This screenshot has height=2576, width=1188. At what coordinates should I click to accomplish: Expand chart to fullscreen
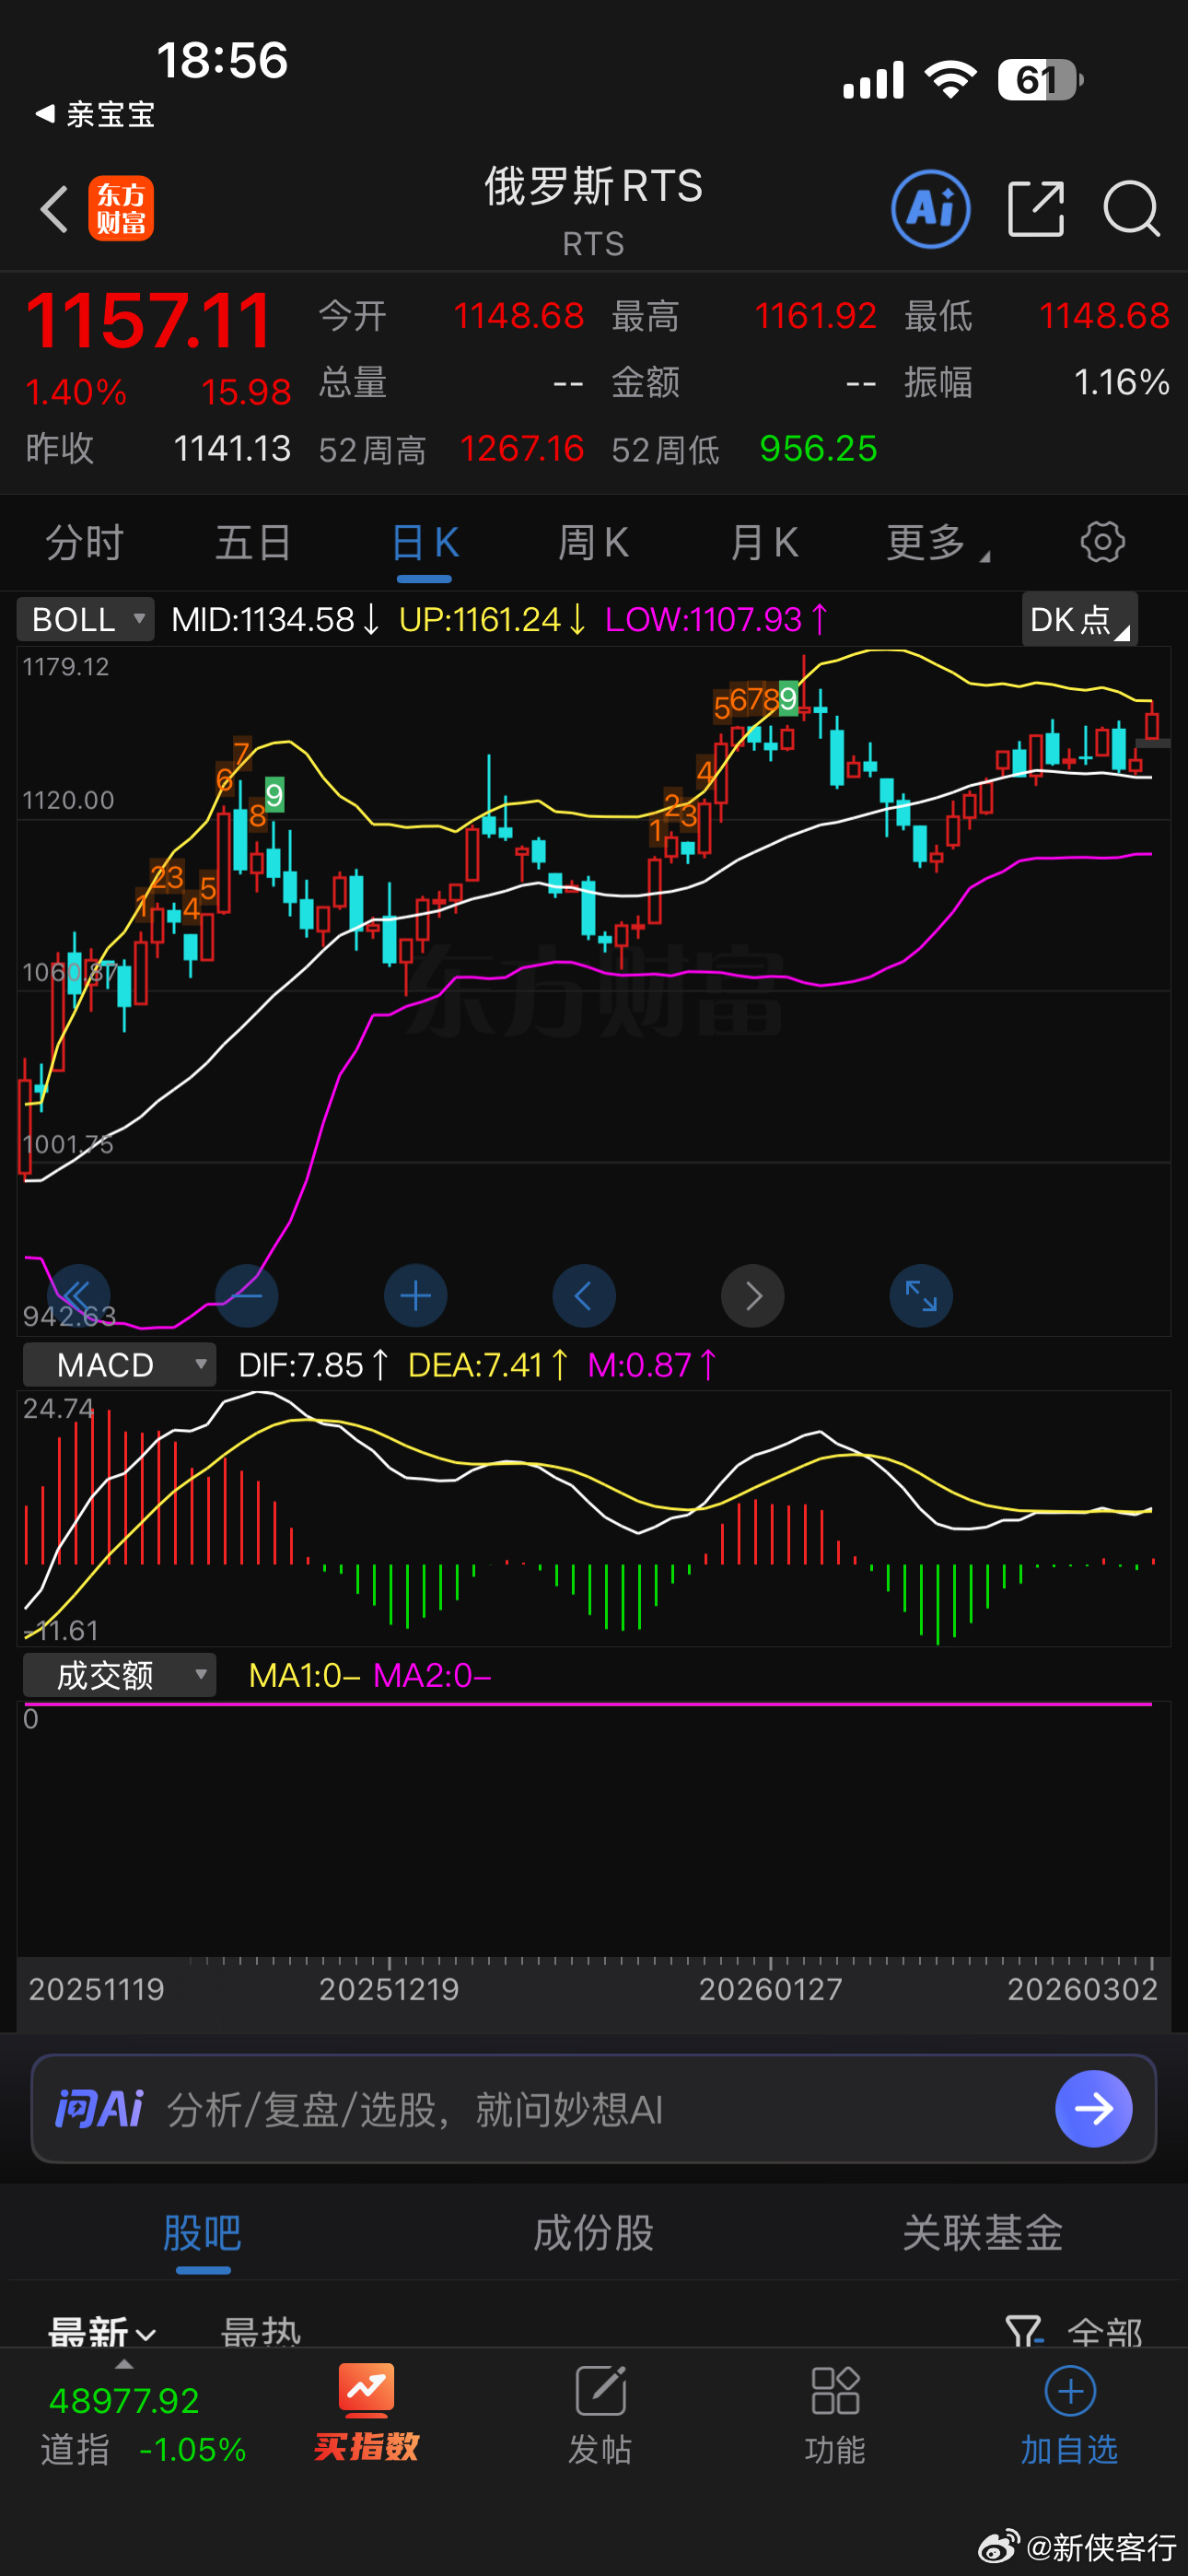[x=921, y=1295]
